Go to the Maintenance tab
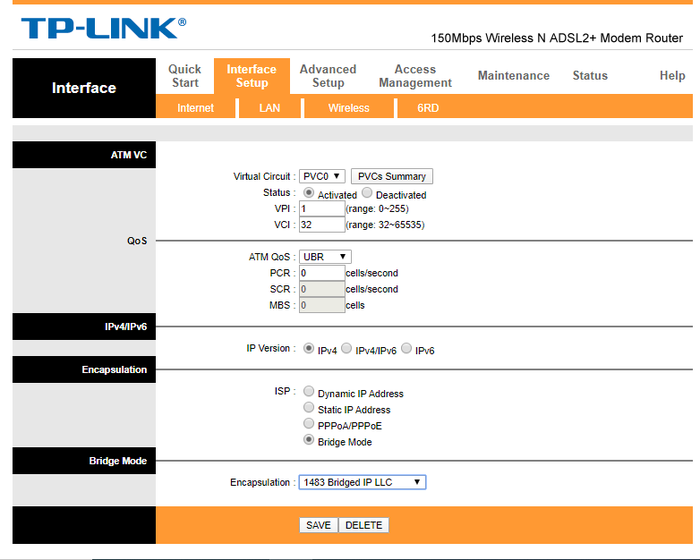700x560 pixels. pyautogui.click(x=513, y=76)
